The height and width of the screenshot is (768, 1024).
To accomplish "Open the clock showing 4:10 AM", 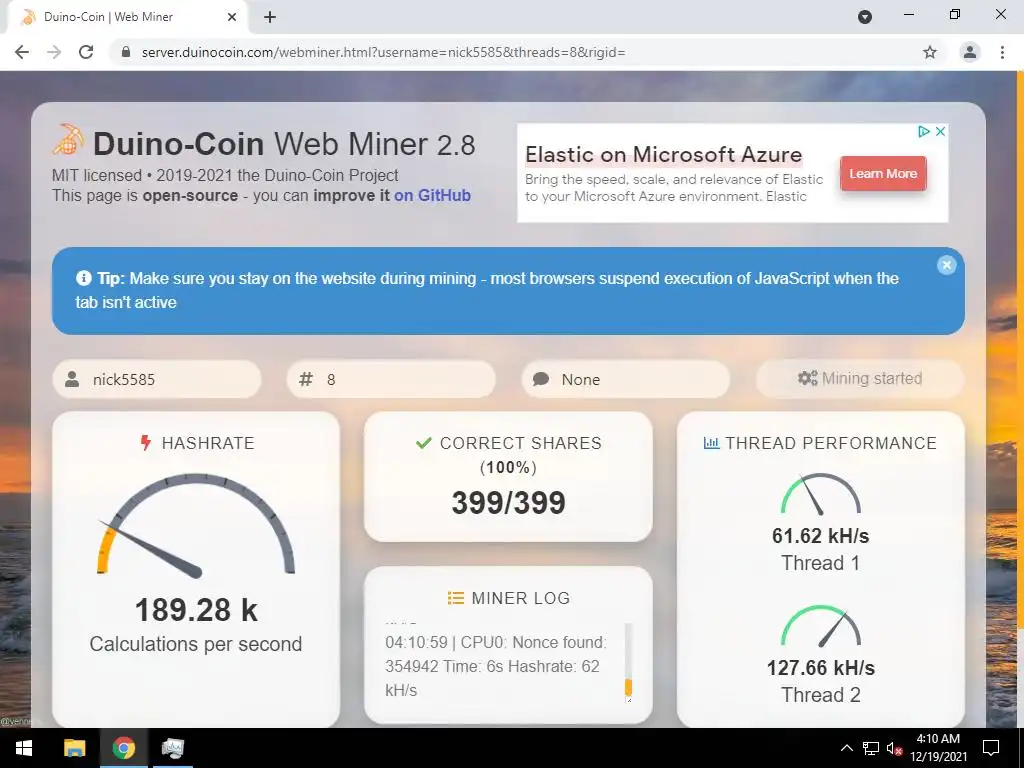I will click(x=938, y=748).
